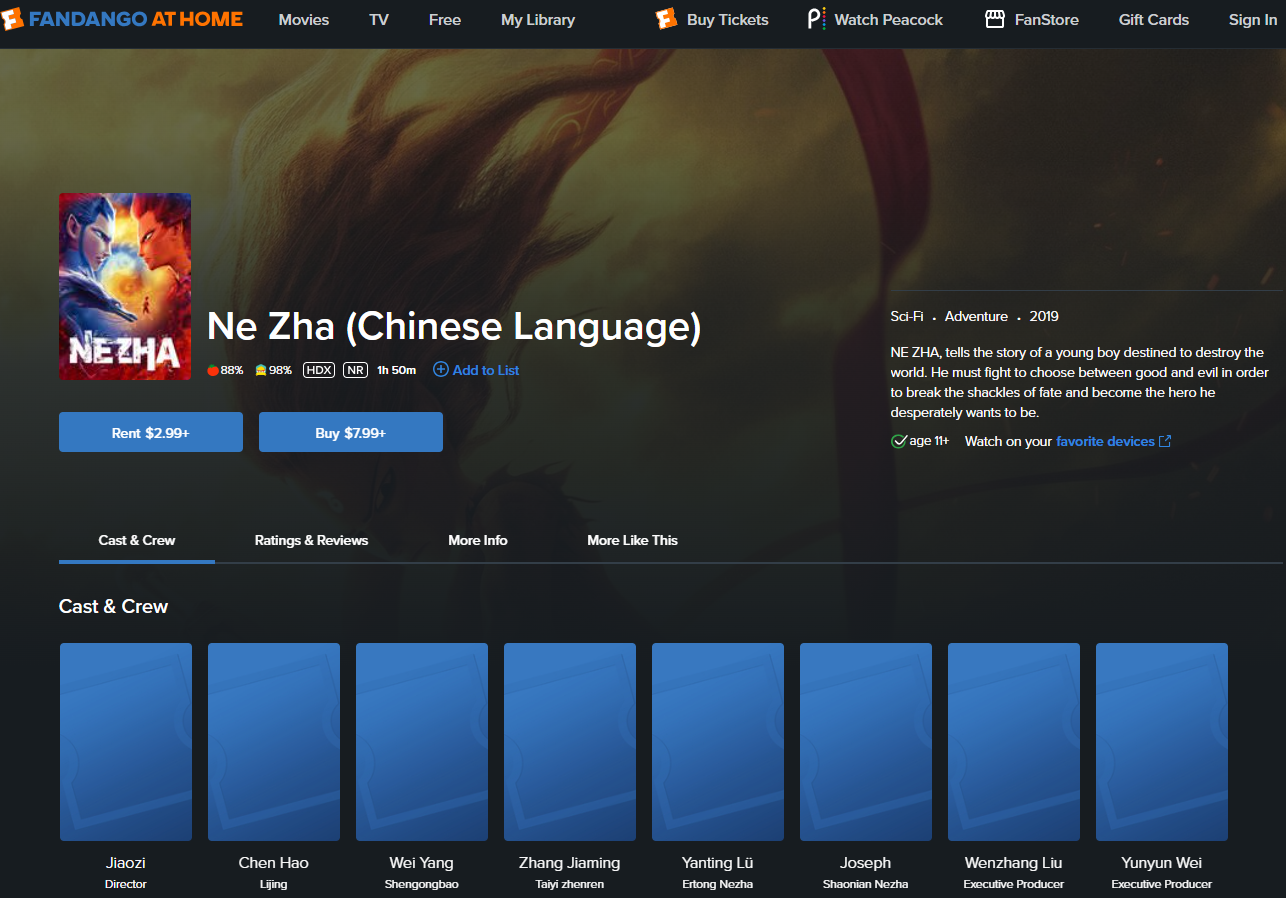
Task: Click the name Joseph
Action: (866, 862)
